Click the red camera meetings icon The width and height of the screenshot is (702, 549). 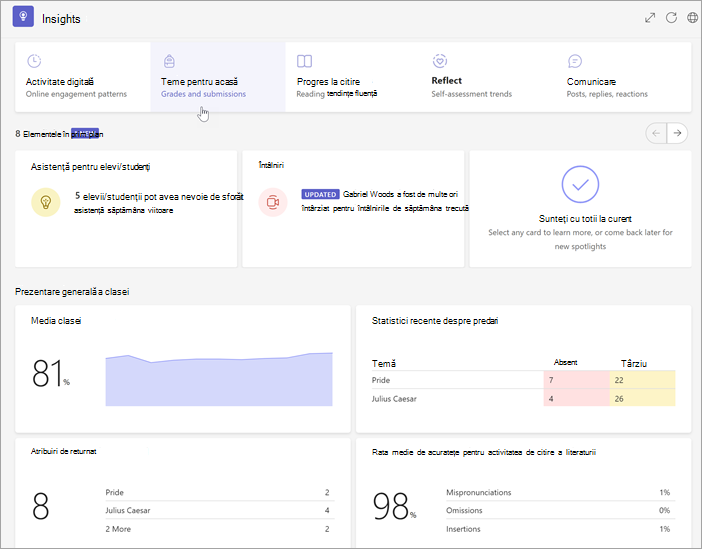(x=273, y=202)
